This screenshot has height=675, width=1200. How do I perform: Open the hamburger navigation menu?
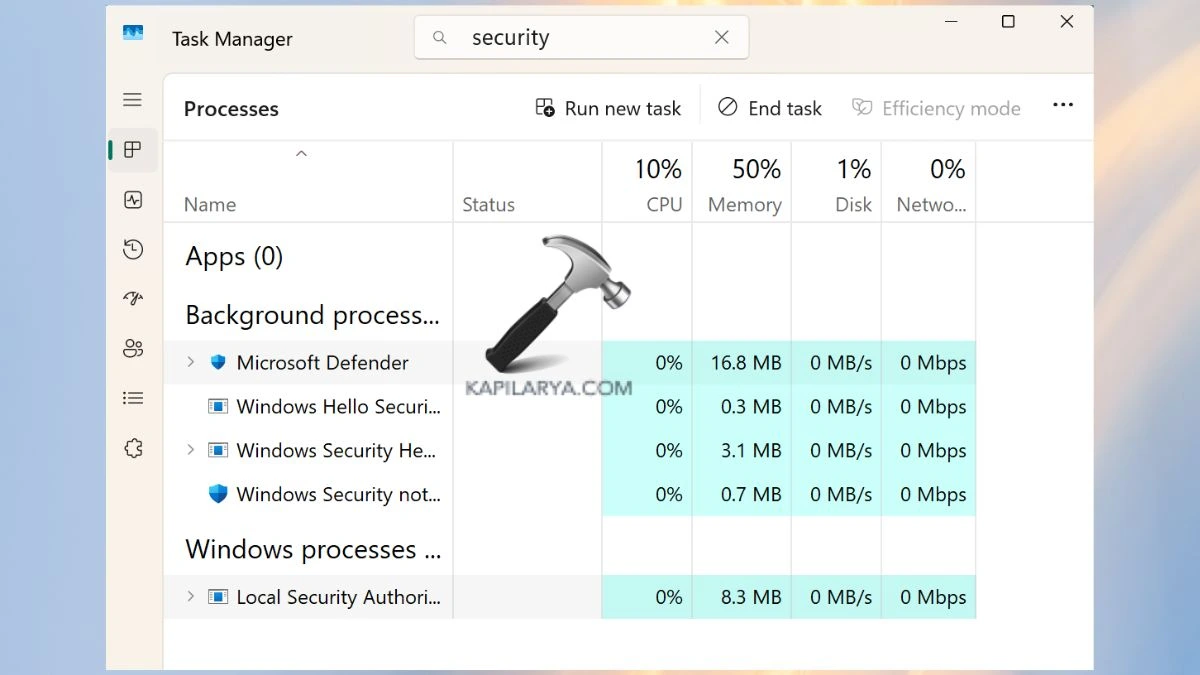coord(133,100)
